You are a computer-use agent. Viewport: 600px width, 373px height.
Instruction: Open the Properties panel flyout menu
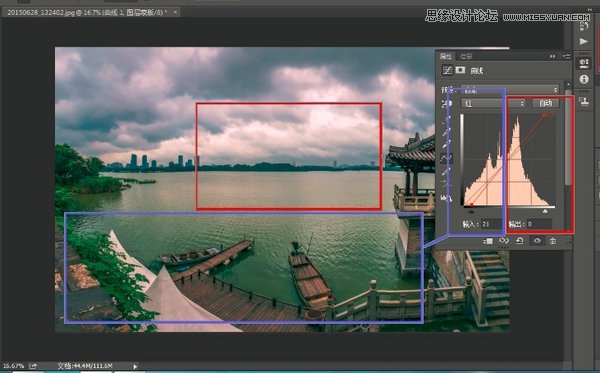566,56
